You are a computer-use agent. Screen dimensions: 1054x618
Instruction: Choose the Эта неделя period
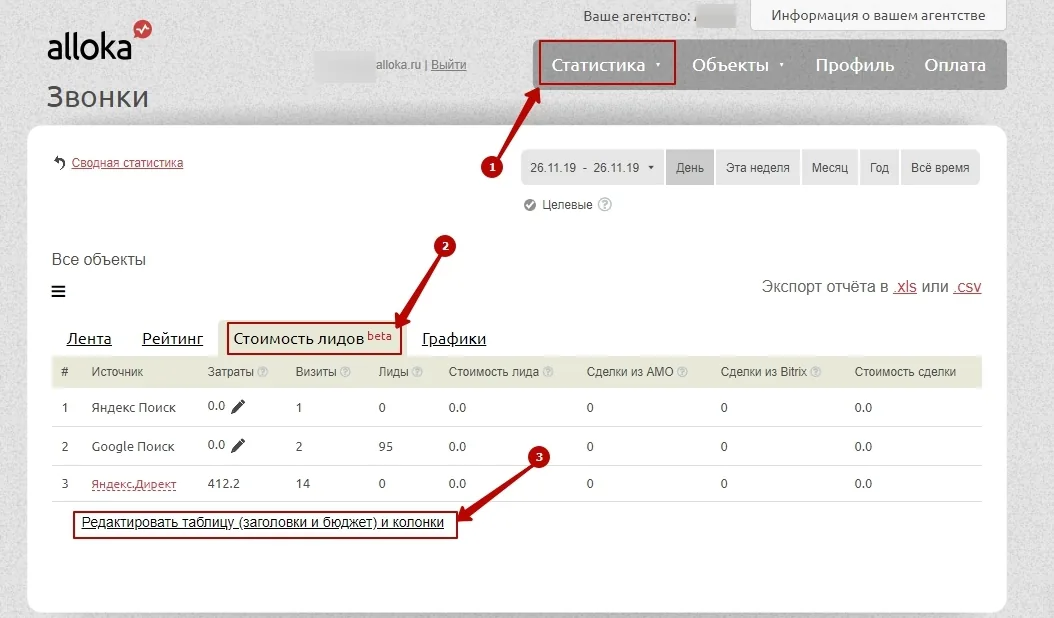(758, 167)
